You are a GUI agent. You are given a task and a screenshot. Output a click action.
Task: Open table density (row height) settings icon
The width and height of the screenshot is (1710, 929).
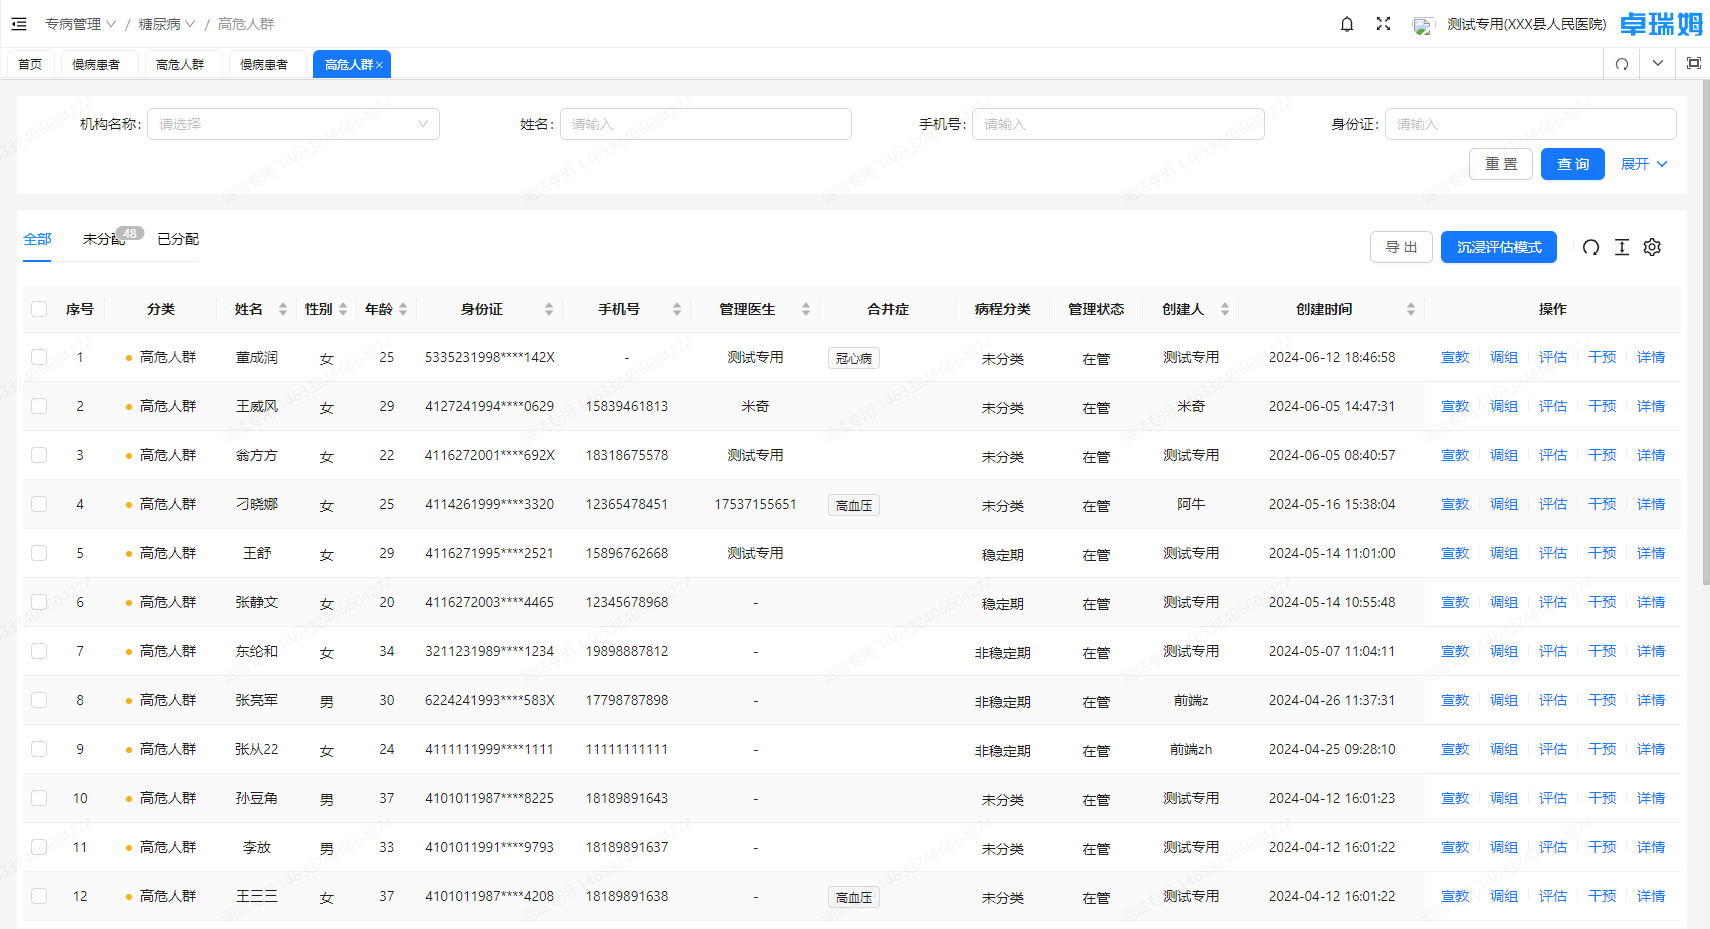click(x=1622, y=247)
